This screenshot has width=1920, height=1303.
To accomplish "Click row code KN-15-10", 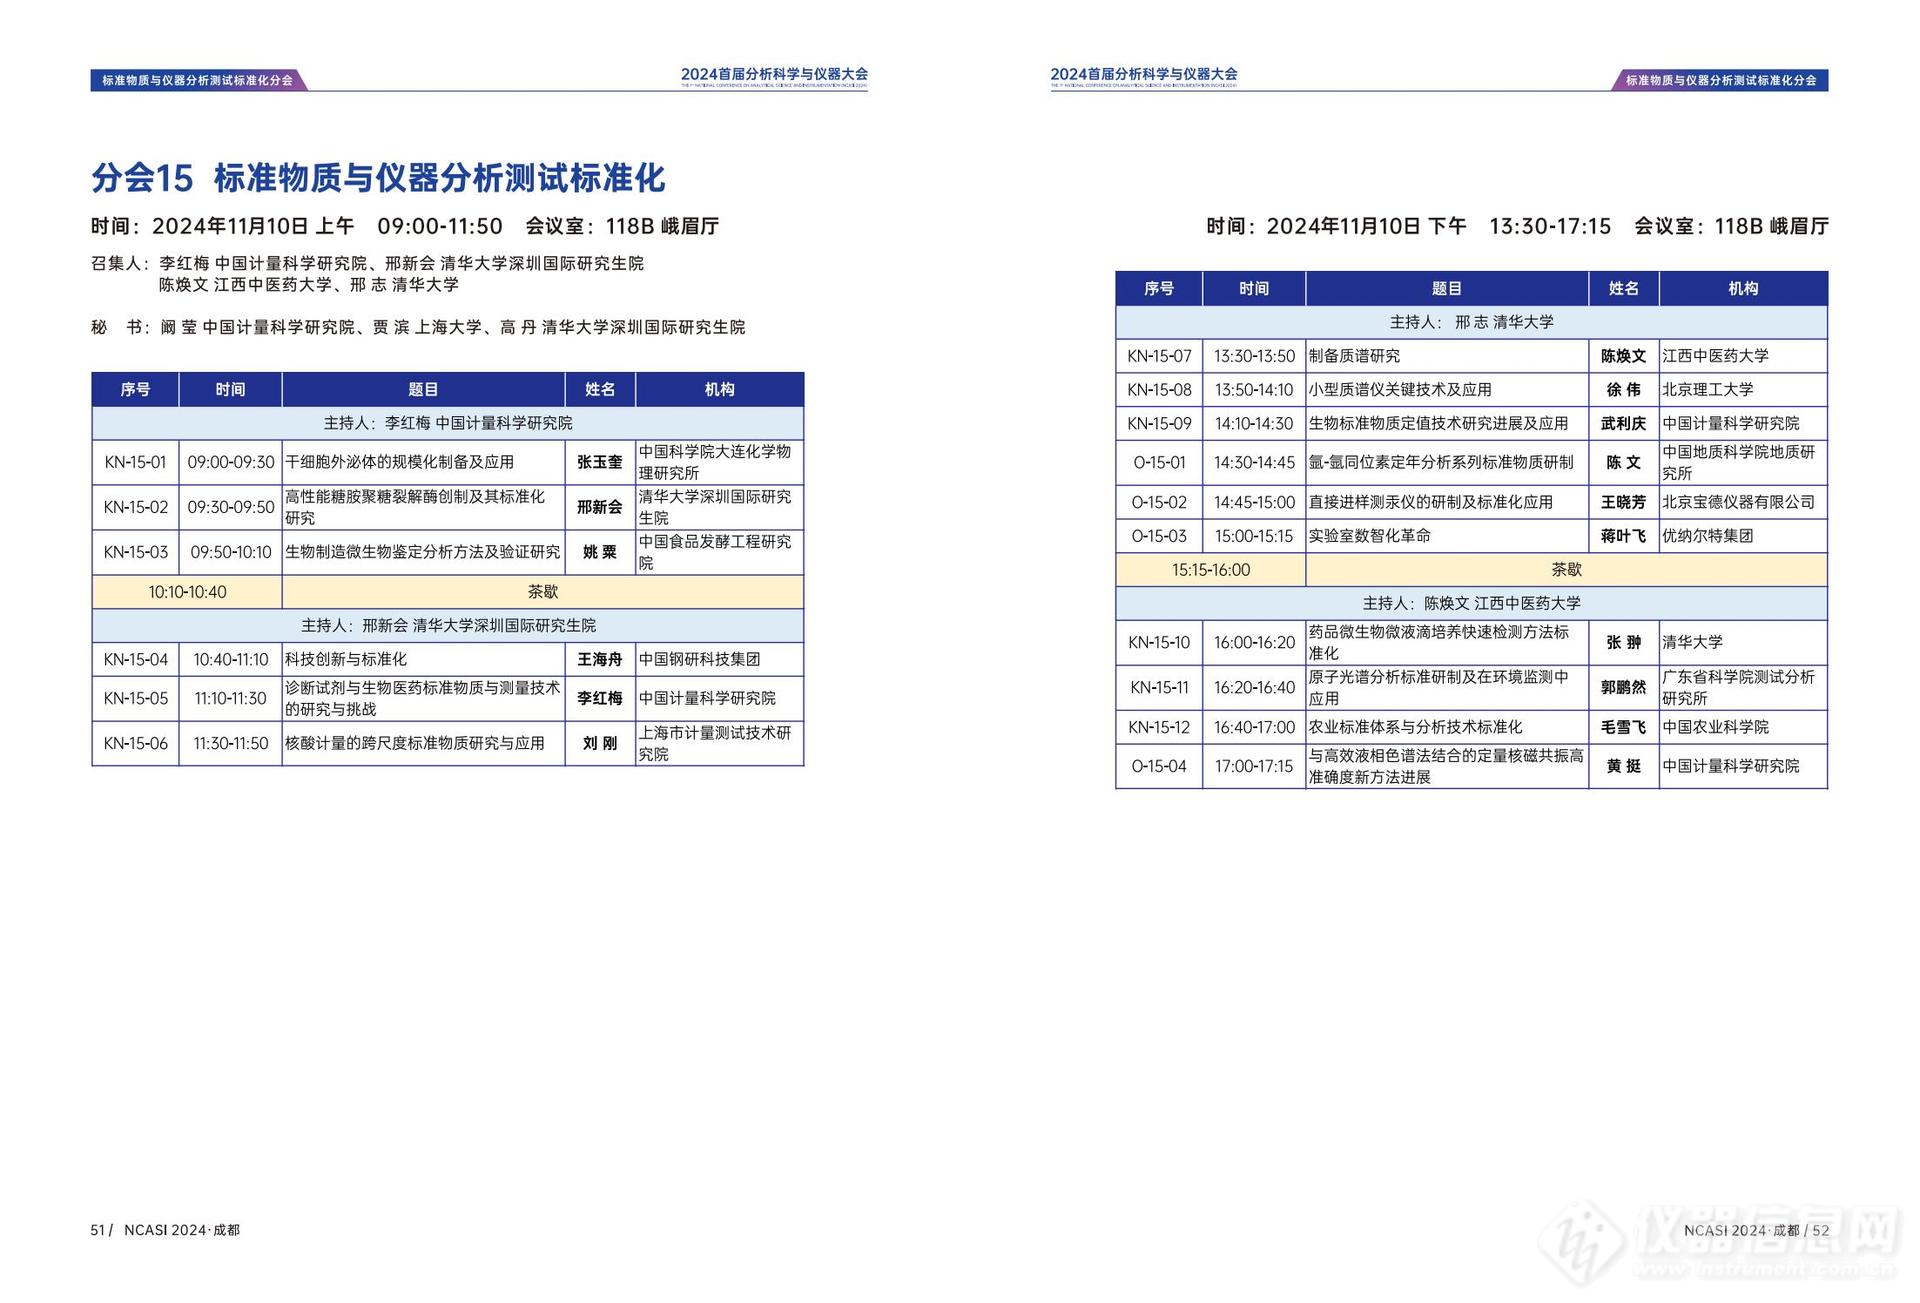I will (x=1159, y=642).
